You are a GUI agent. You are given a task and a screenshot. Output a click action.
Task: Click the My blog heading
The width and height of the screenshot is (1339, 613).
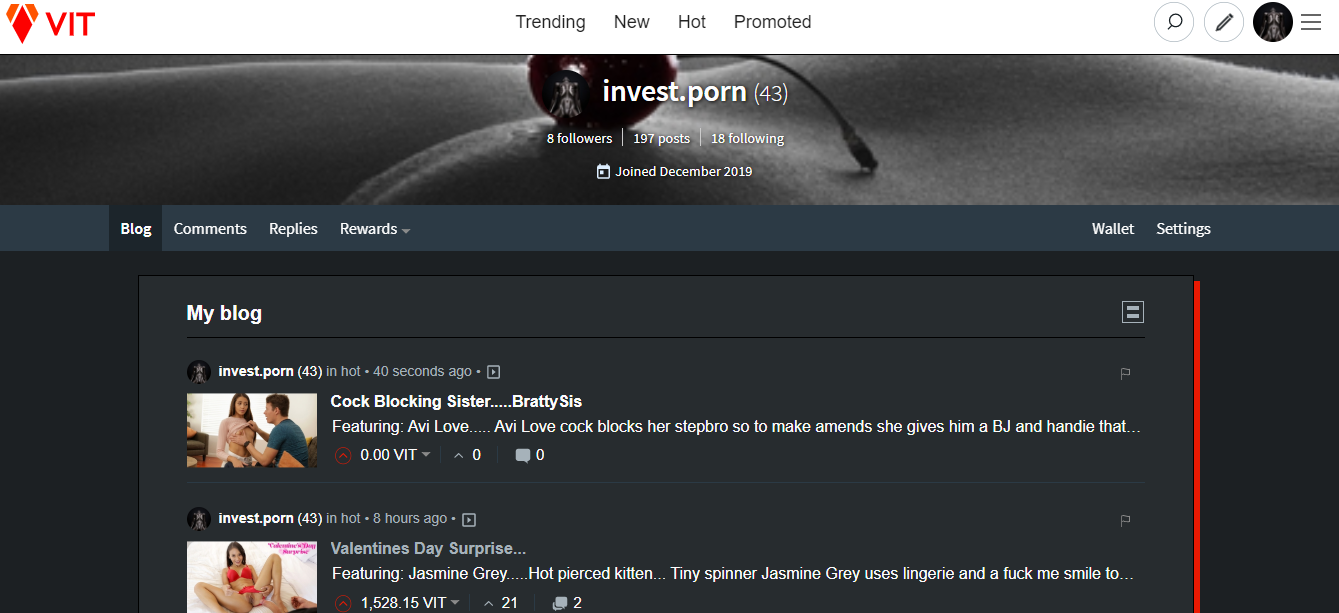pos(224,313)
